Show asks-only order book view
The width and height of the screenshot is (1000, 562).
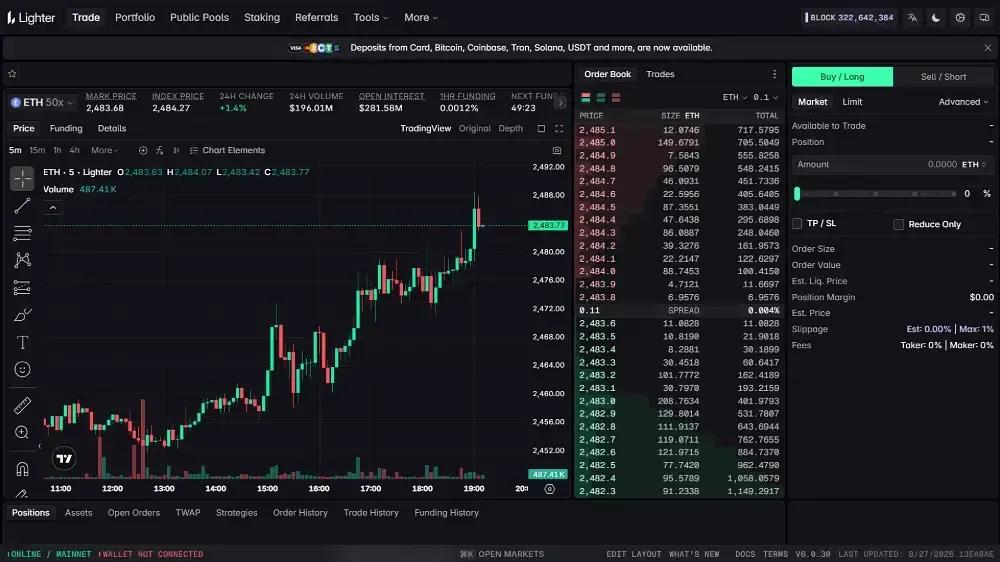(616, 98)
